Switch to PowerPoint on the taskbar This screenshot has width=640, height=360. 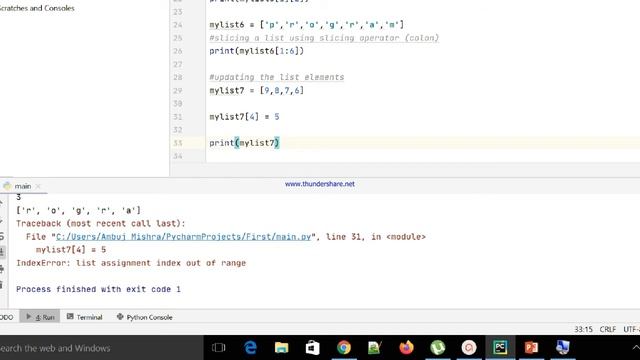[x=531, y=347]
